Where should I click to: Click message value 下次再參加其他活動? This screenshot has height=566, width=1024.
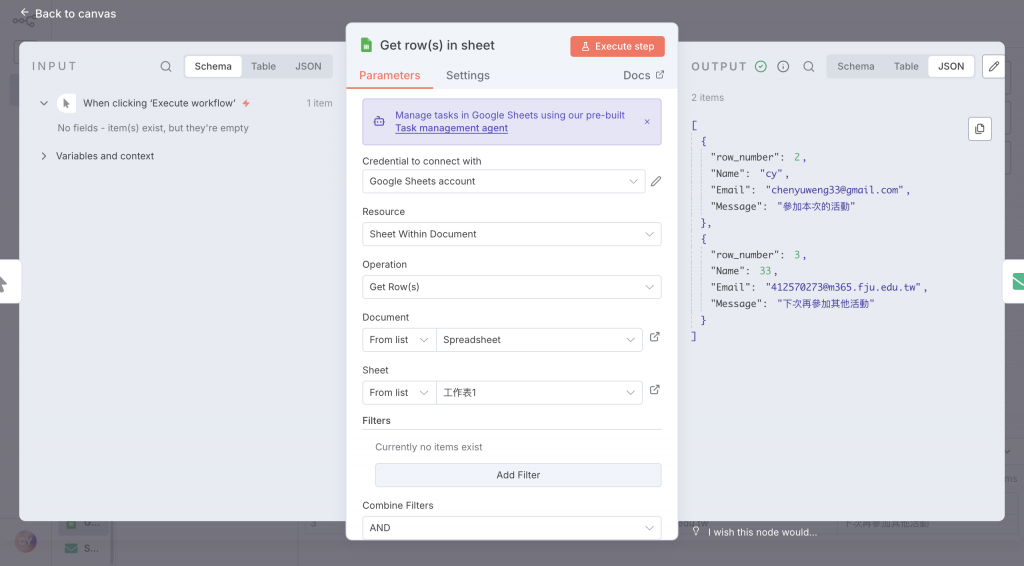coord(825,304)
